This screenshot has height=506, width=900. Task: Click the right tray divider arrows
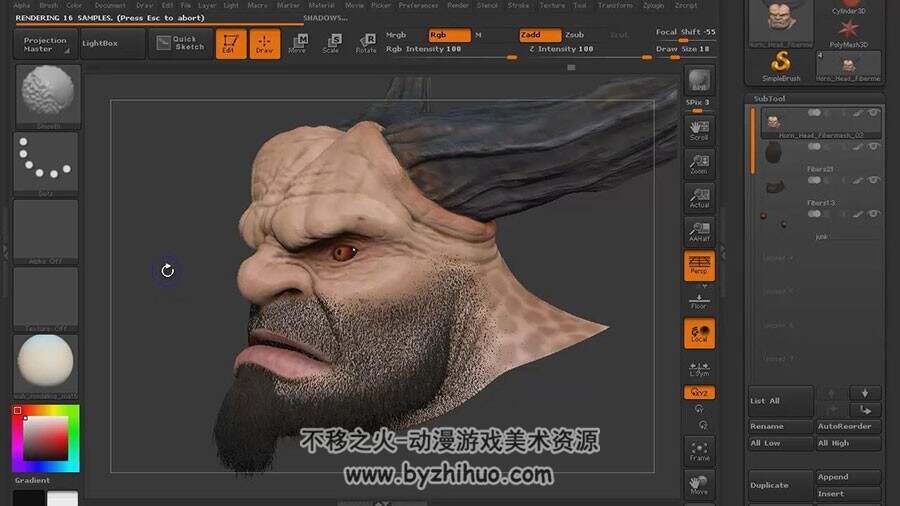coord(723,251)
